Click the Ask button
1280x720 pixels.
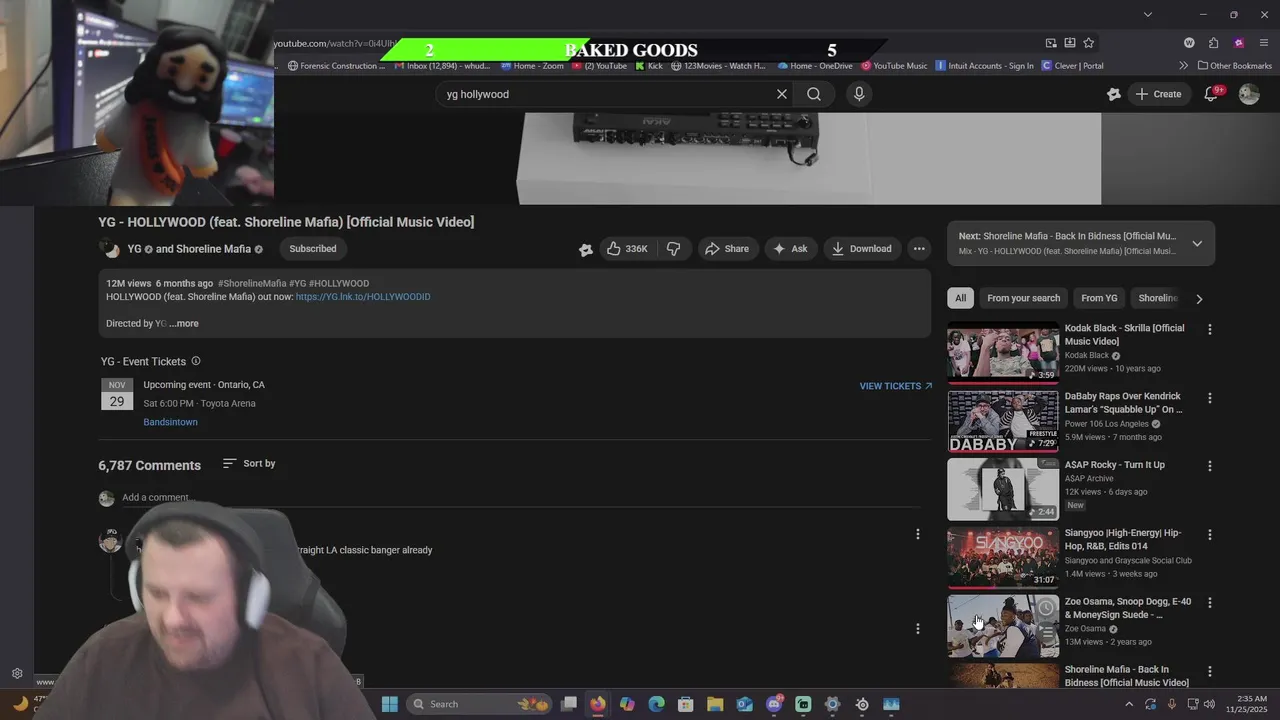(790, 249)
